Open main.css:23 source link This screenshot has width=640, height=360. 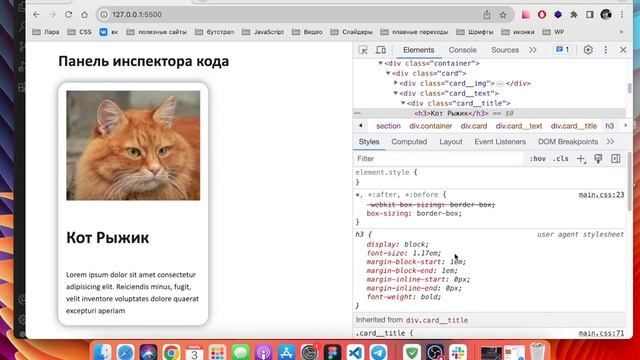coord(601,195)
